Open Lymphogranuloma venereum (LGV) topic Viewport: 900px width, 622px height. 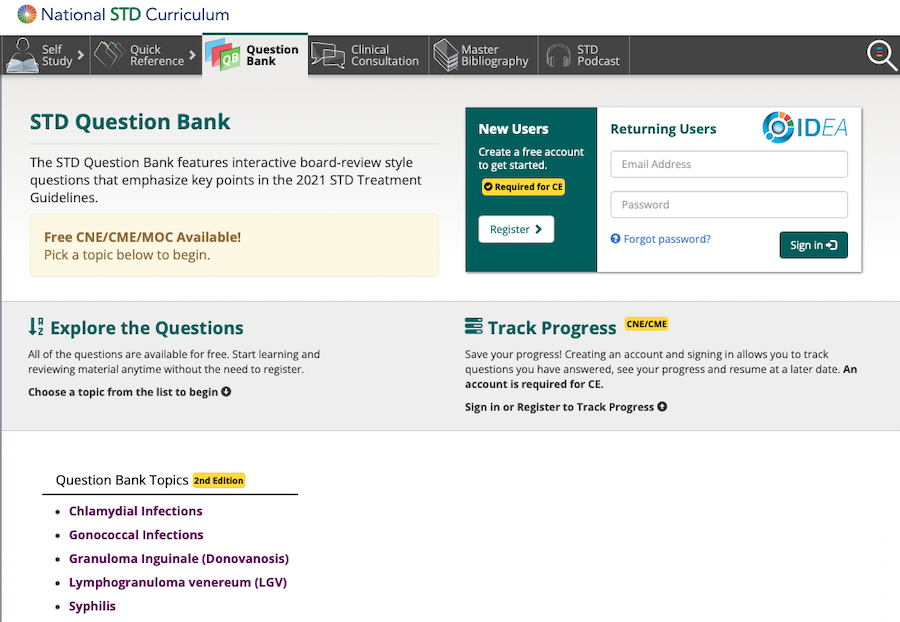pos(178,582)
